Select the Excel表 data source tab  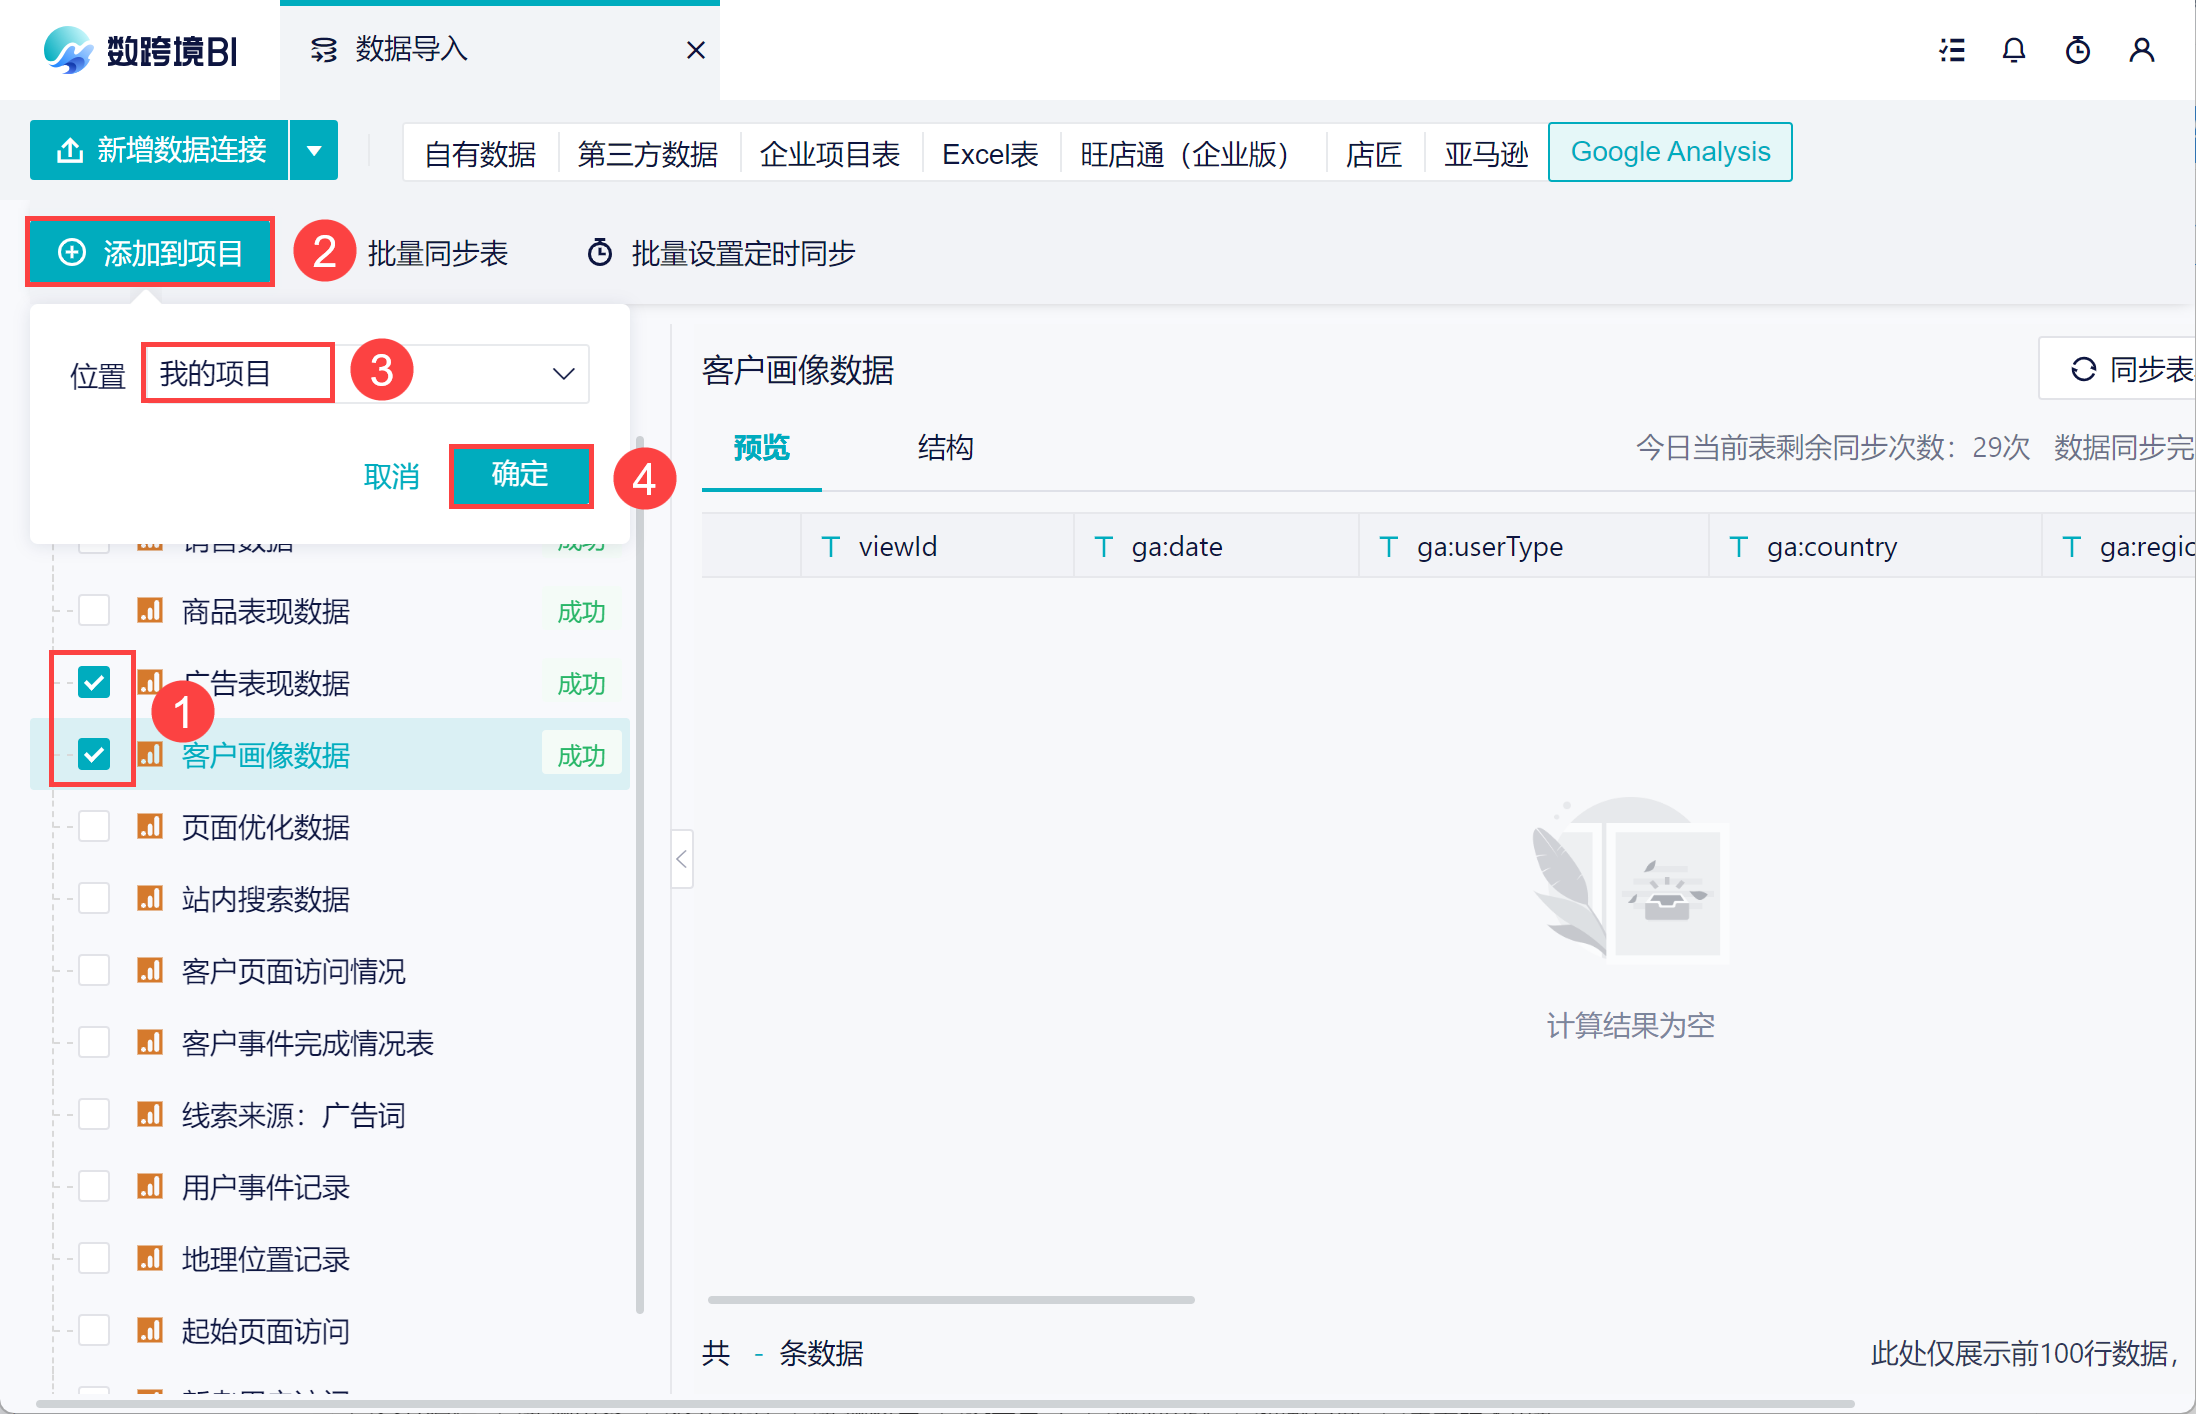tap(990, 154)
